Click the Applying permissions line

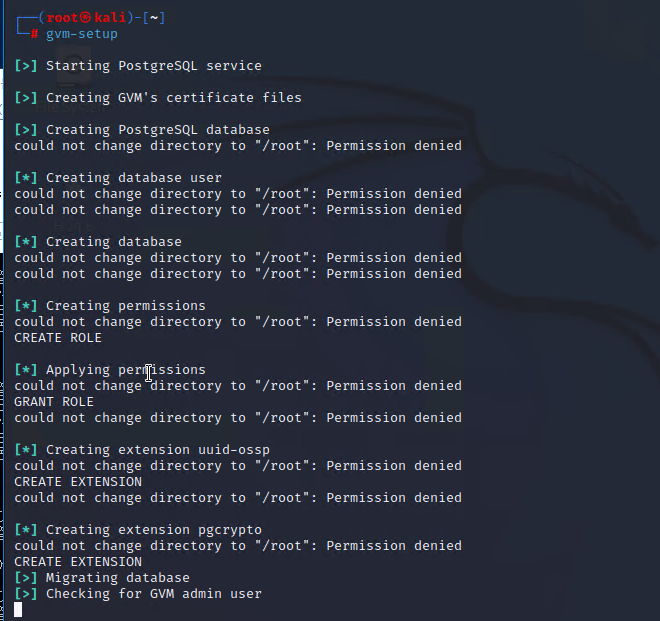125,370
